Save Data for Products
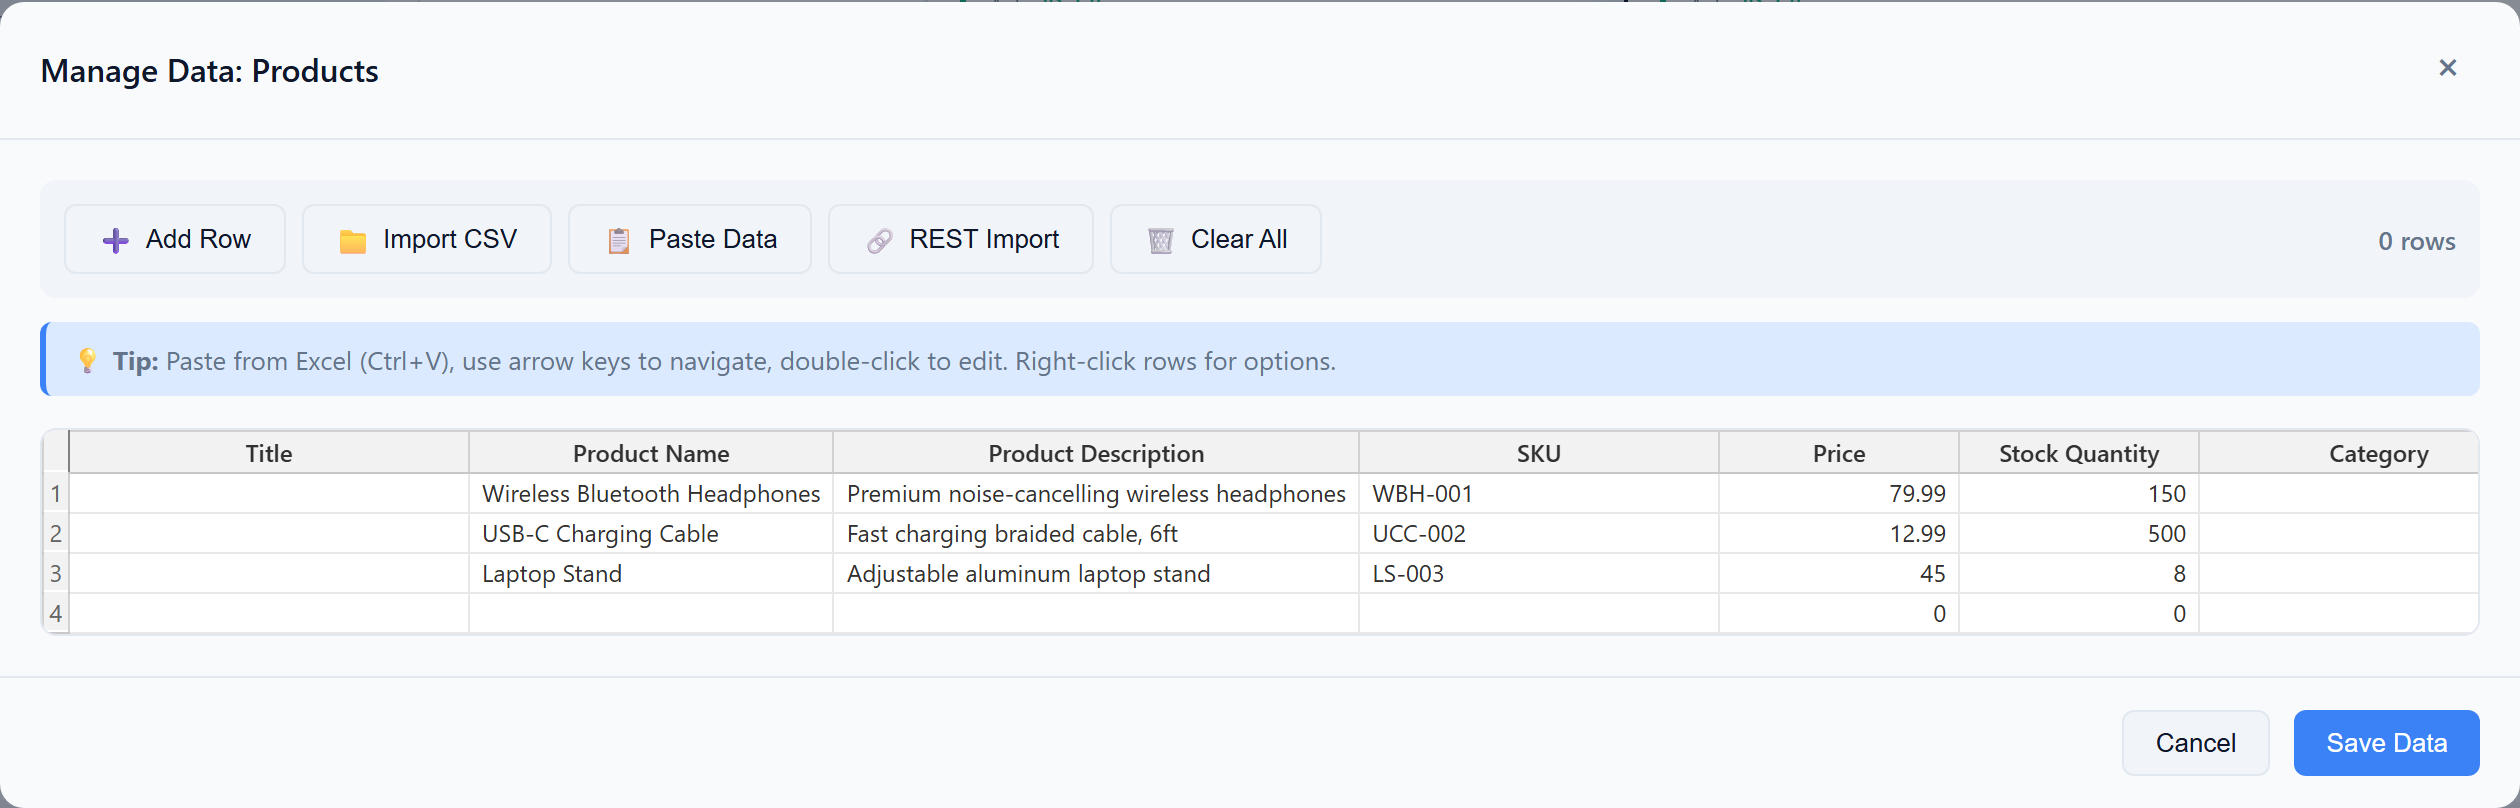The height and width of the screenshot is (808, 2520). (x=2387, y=743)
